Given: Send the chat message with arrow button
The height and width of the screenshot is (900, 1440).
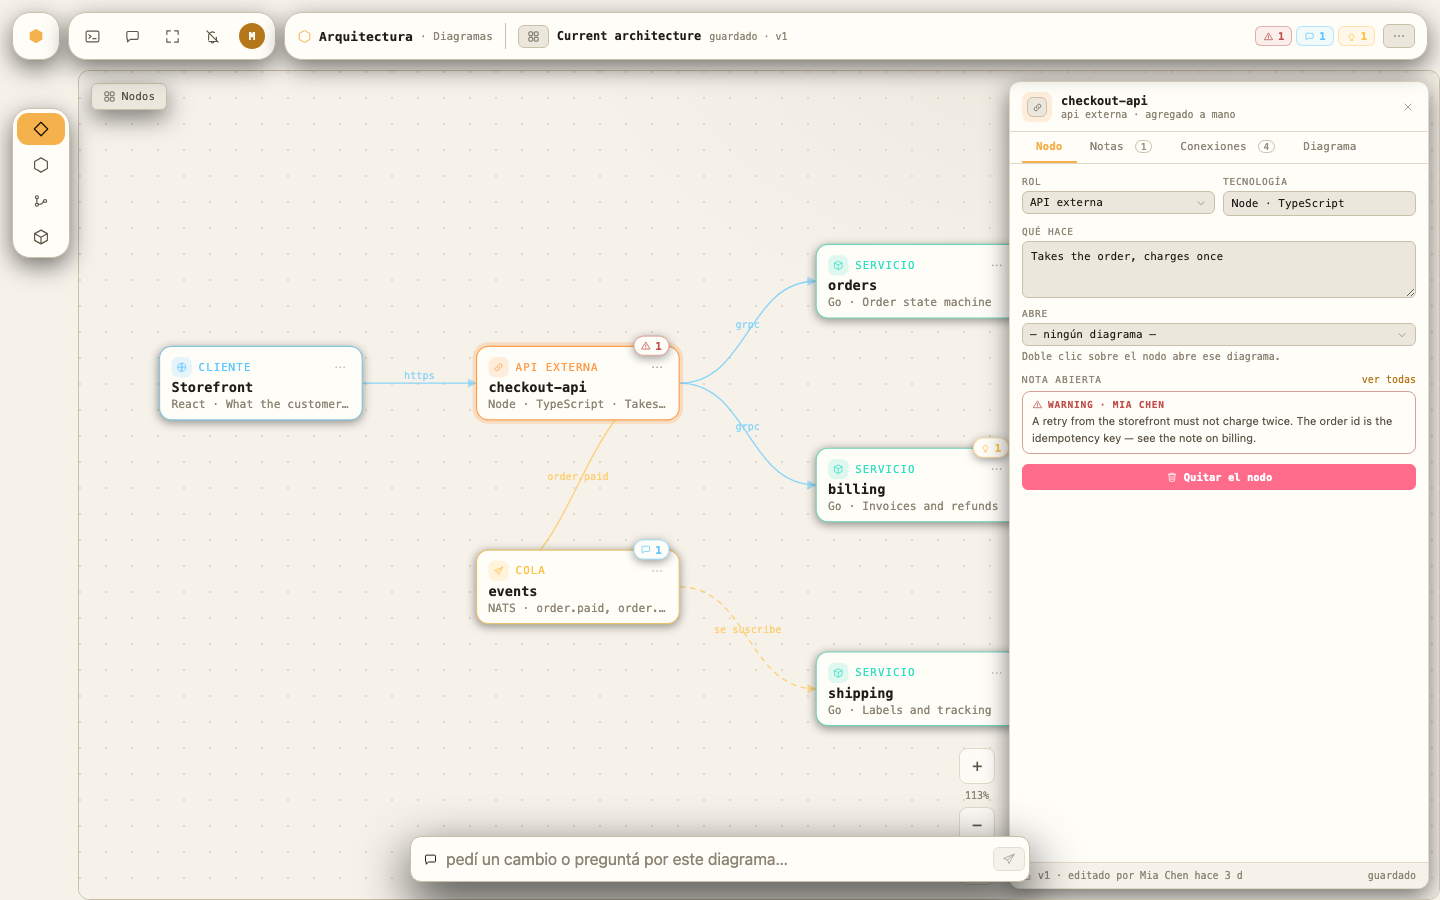Looking at the screenshot, I should [x=1009, y=859].
